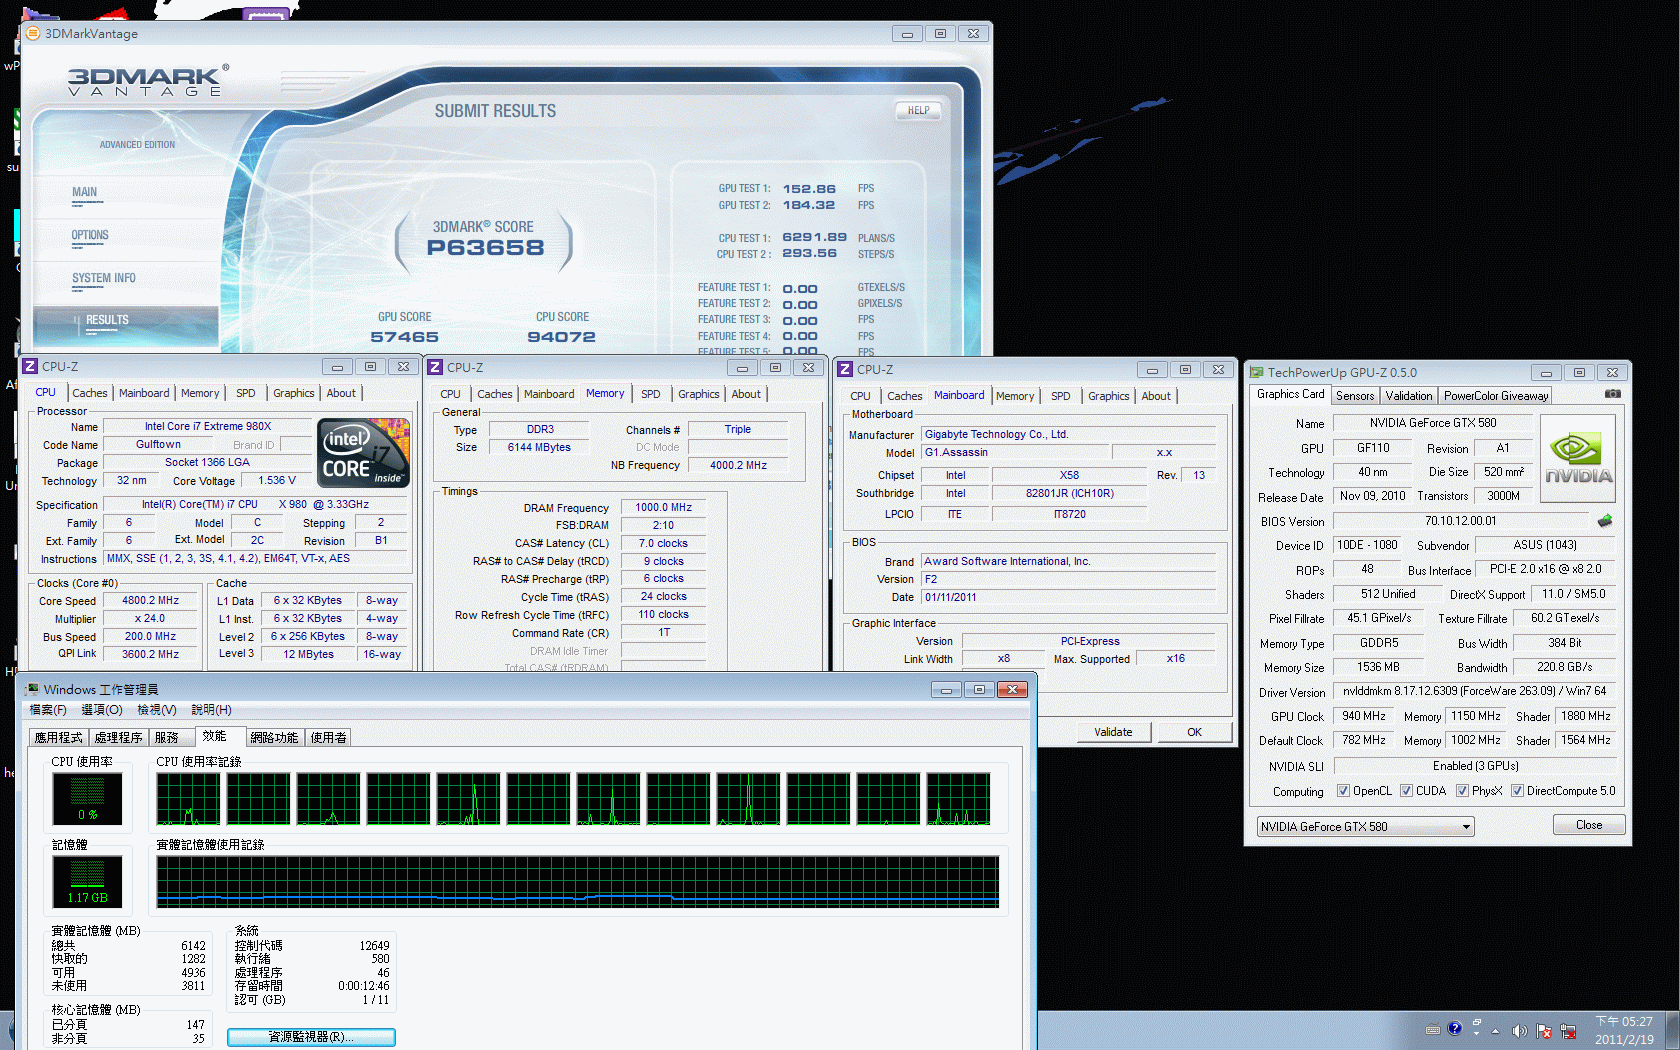Click DRAM Frequency value 1000.0 MHz

[x=664, y=507]
